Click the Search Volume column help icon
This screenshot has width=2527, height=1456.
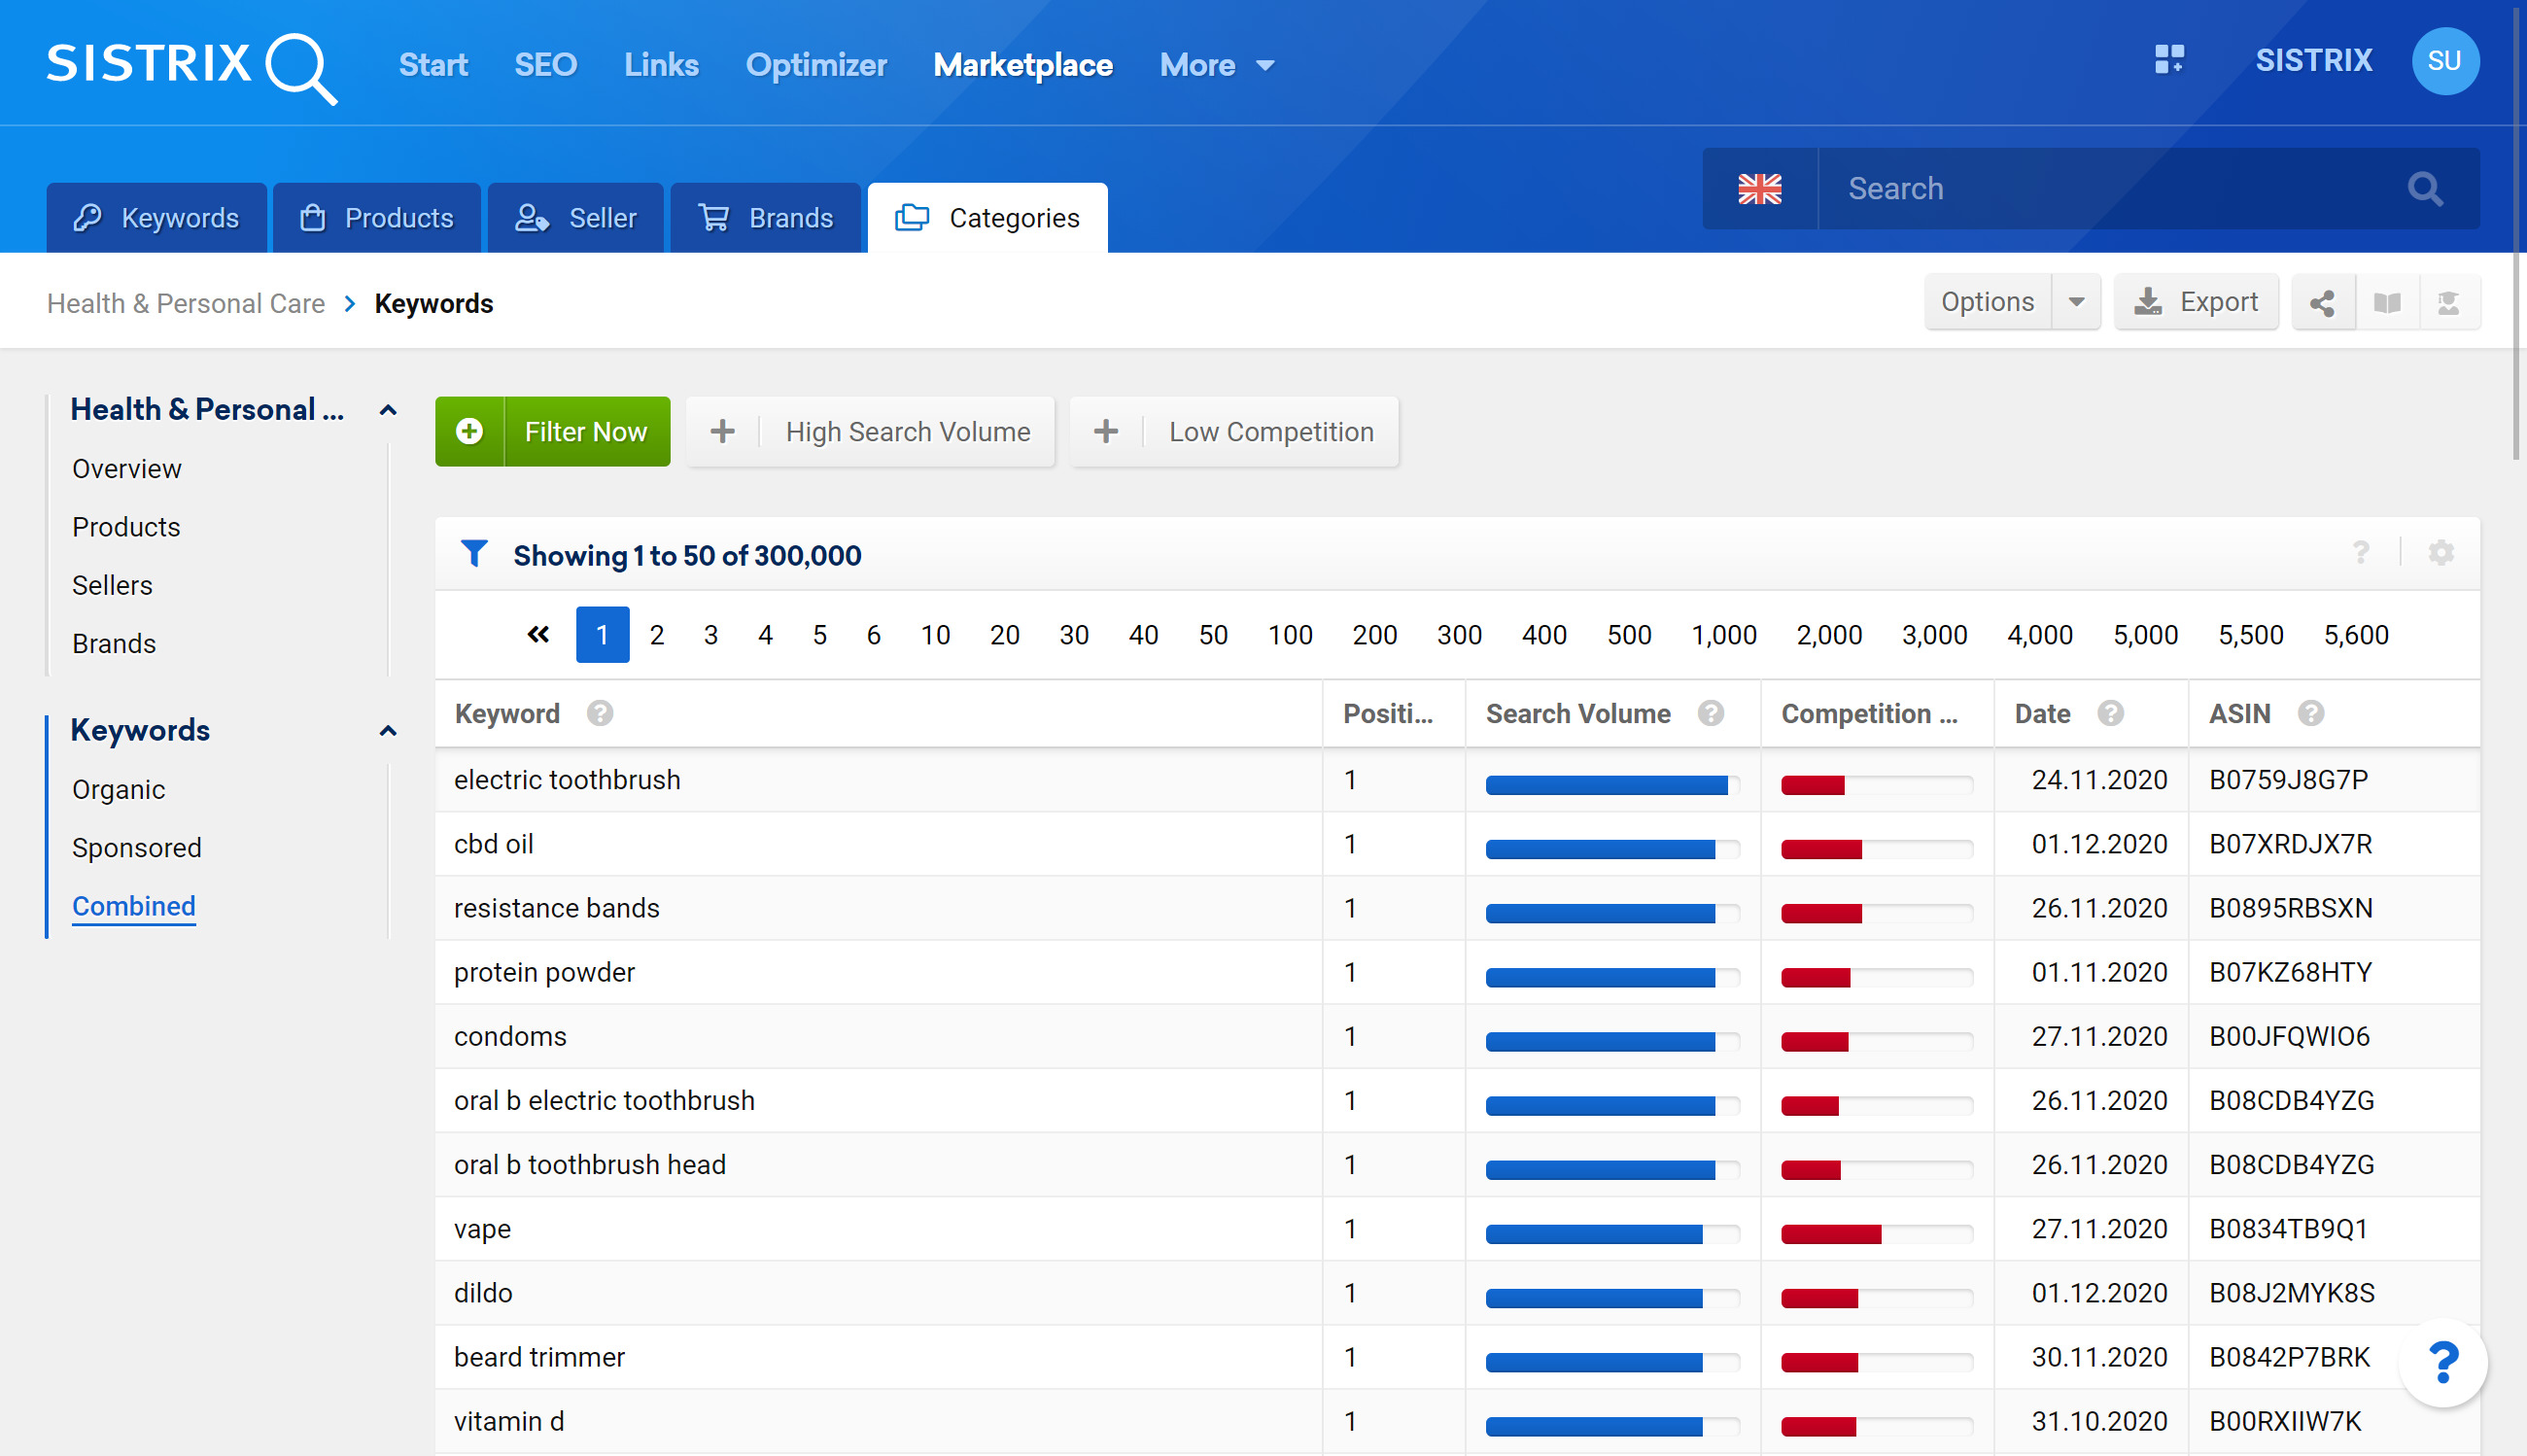[x=1711, y=714]
